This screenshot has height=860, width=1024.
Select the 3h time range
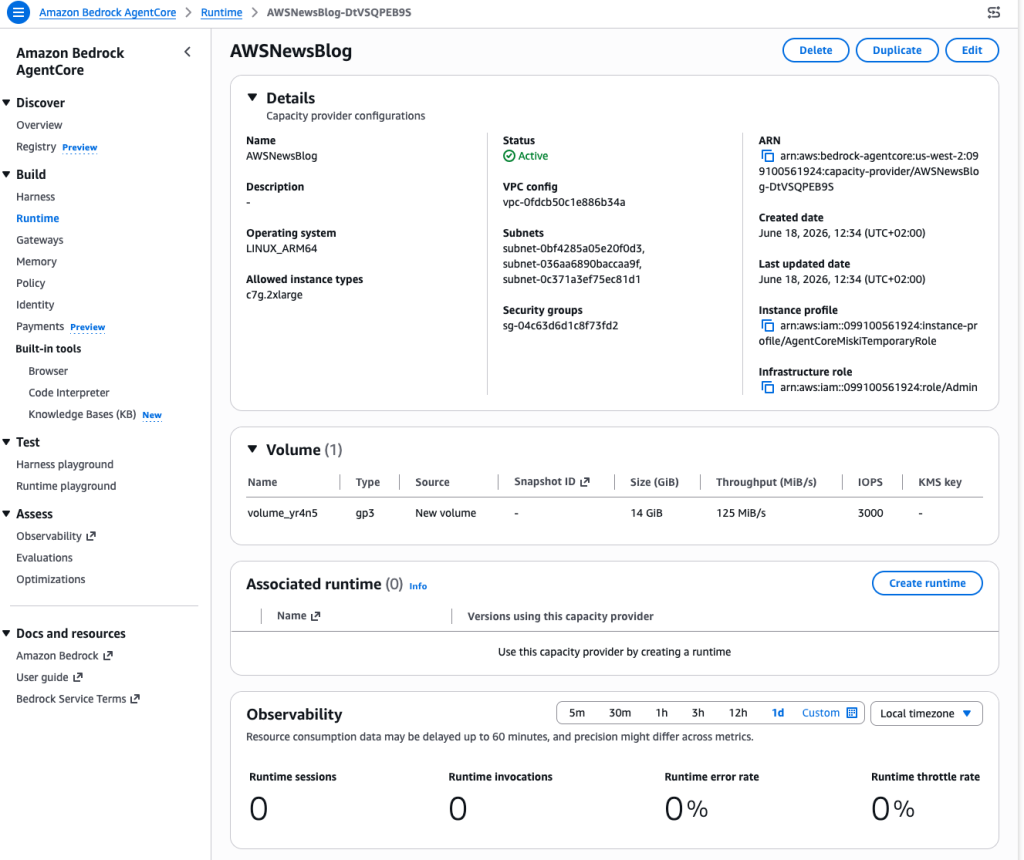pyautogui.click(x=698, y=713)
